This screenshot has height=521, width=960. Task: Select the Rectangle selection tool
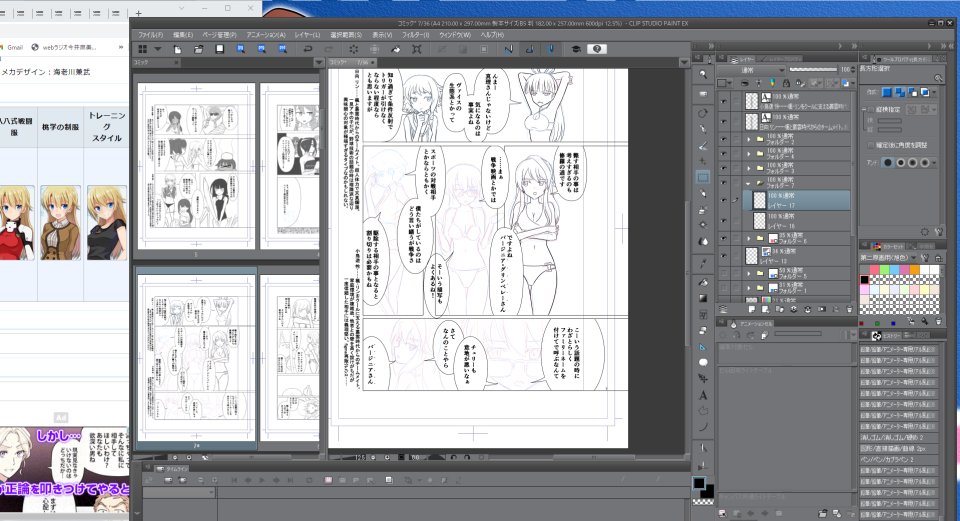tap(703, 177)
